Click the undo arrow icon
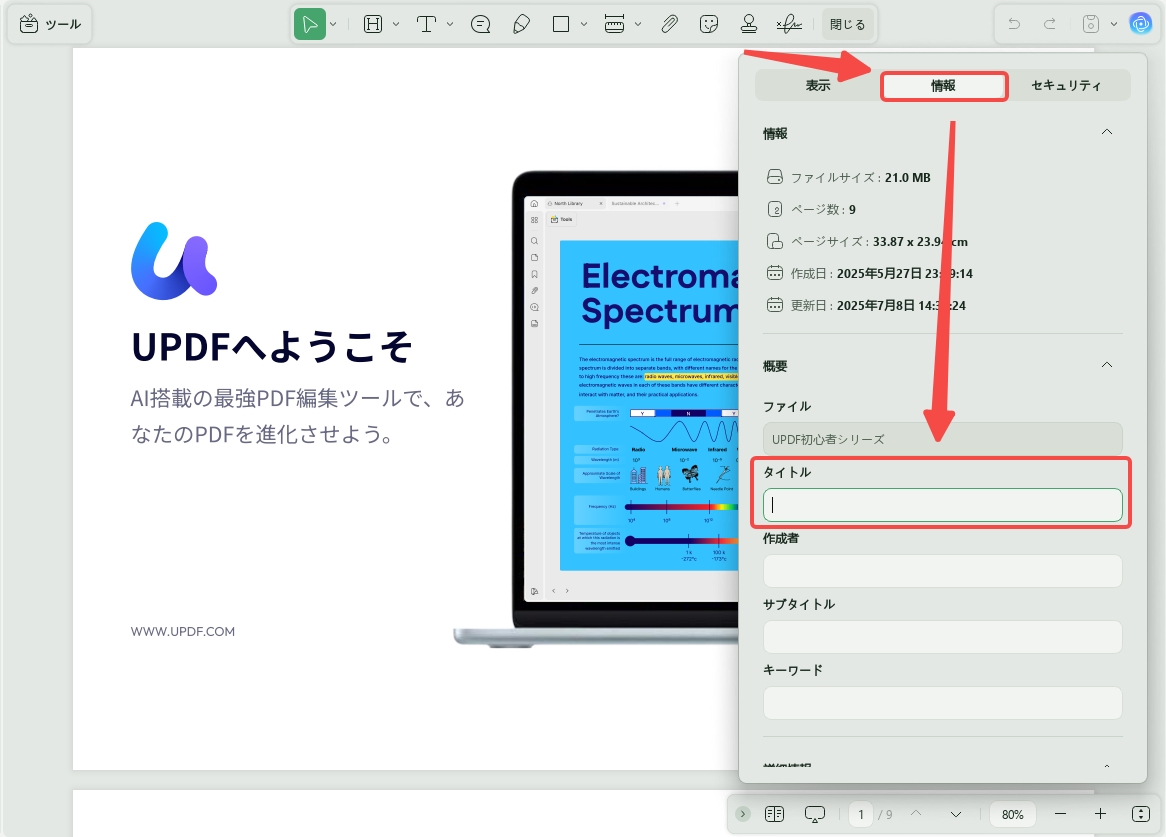Image resolution: width=1166 pixels, height=837 pixels. (1014, 25)
